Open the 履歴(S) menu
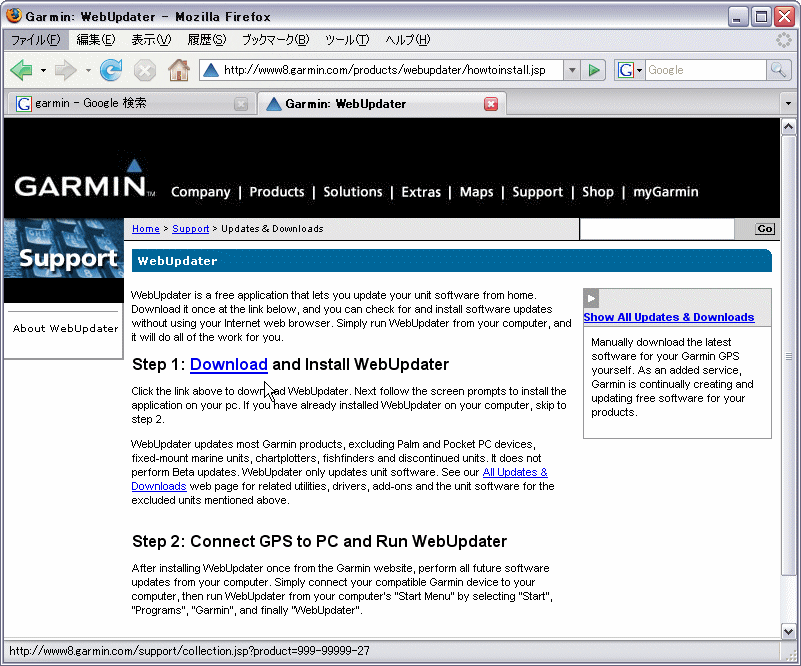The height and width of the screenshot is (666, 801). click(206, 40)
